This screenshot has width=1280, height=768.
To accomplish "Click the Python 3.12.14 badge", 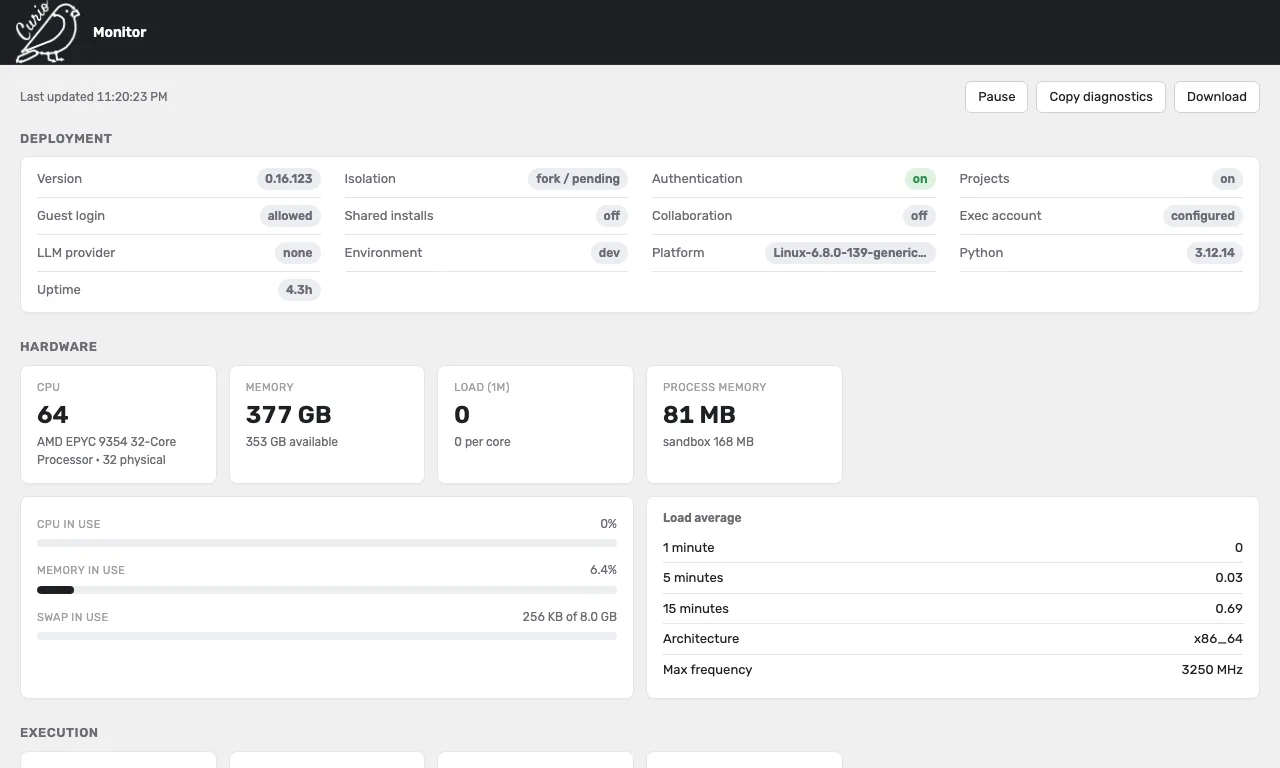I will tap(1215, 253).
